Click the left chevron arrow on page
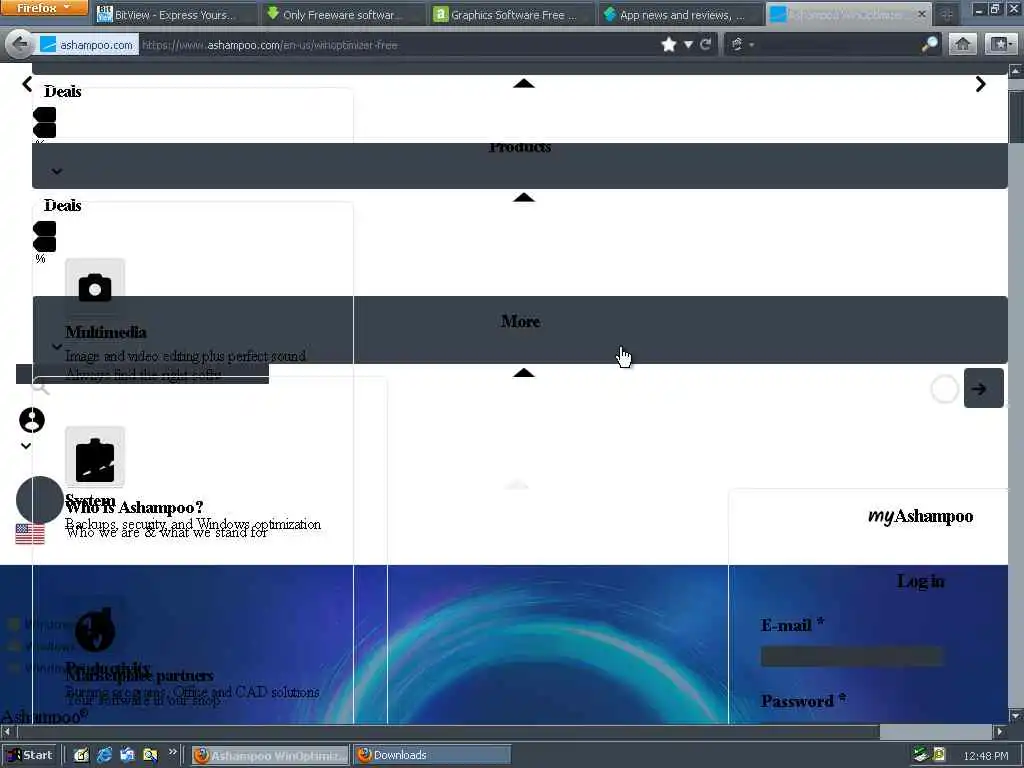The image size is (1024, 768). (x=27, y=84)
